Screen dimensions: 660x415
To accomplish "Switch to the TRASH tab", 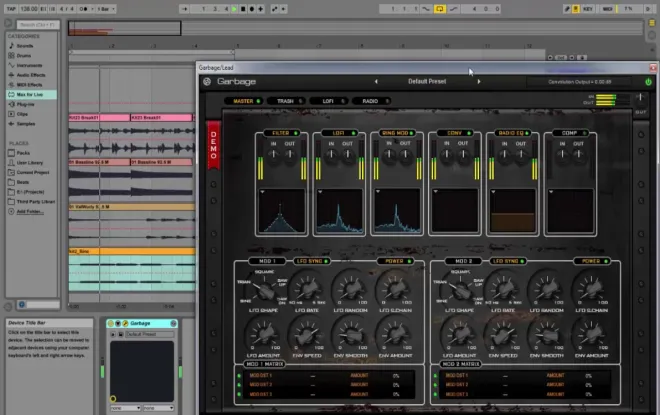I will coord(286,101).
